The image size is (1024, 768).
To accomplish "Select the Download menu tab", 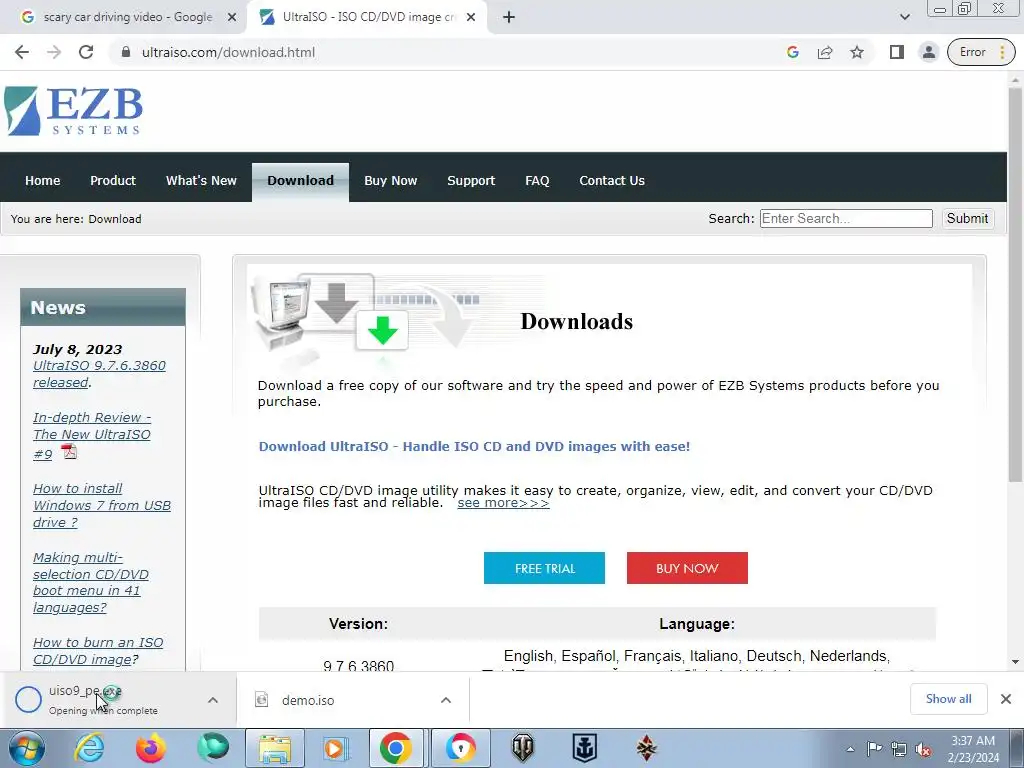I will tap(300, 182).
